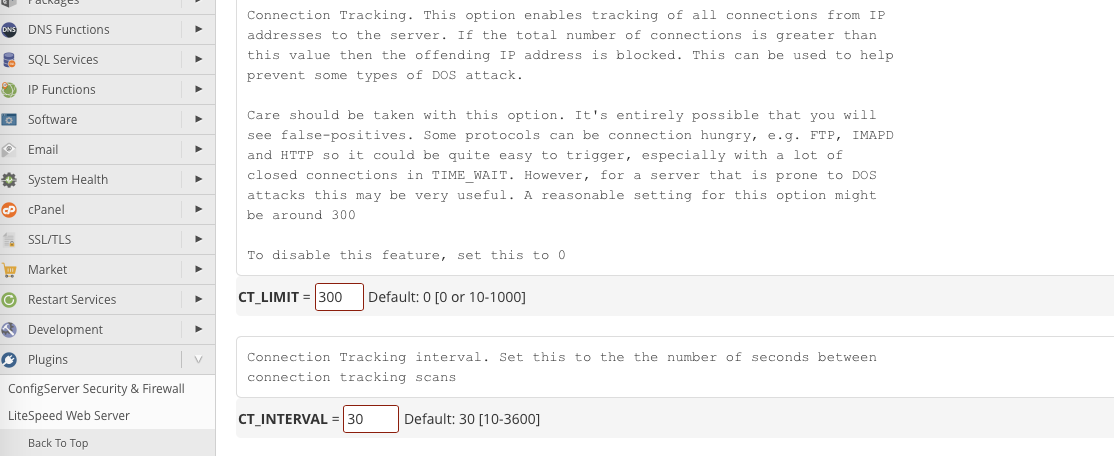Image resolution: width=1114 pixels, height=456 pixels.
Task: Click the CT_LIMIT value input field
Action: (x=339, y=297)
